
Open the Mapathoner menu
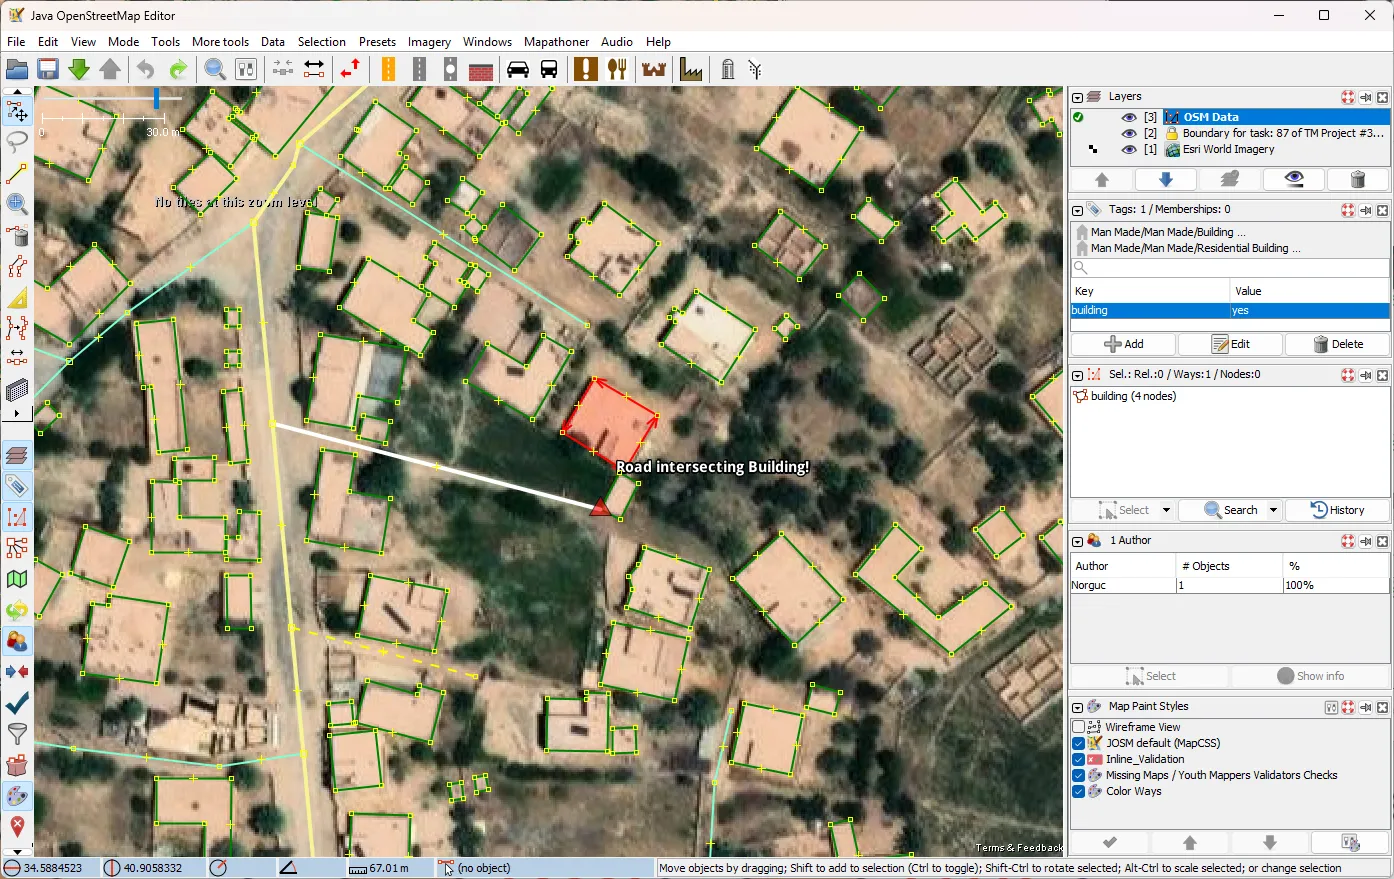(556, 42)
